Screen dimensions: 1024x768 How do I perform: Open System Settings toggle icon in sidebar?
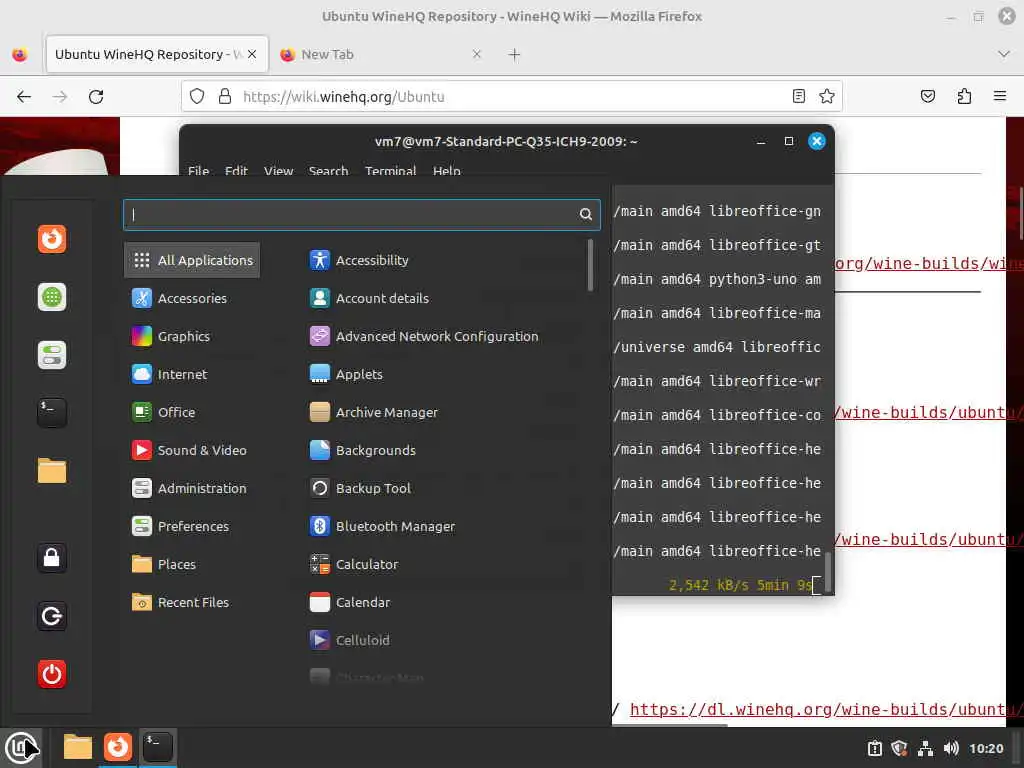[x=52, y=355]
